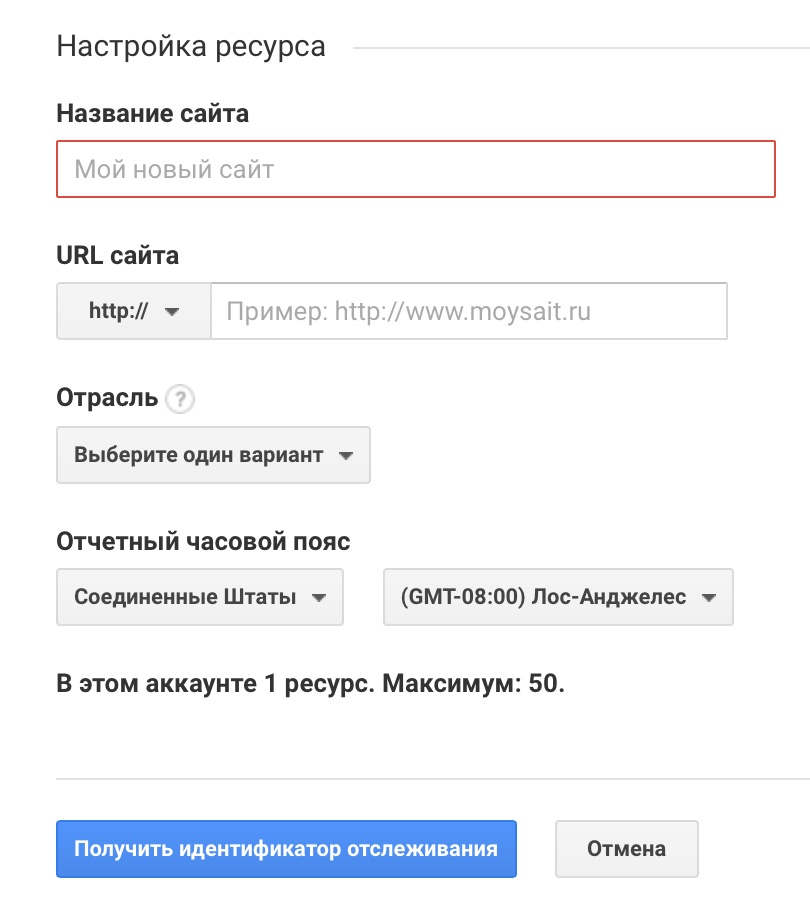Click the site URL input field
The image size is (810, 900).
pyautogui.click(x=470, y=311)
